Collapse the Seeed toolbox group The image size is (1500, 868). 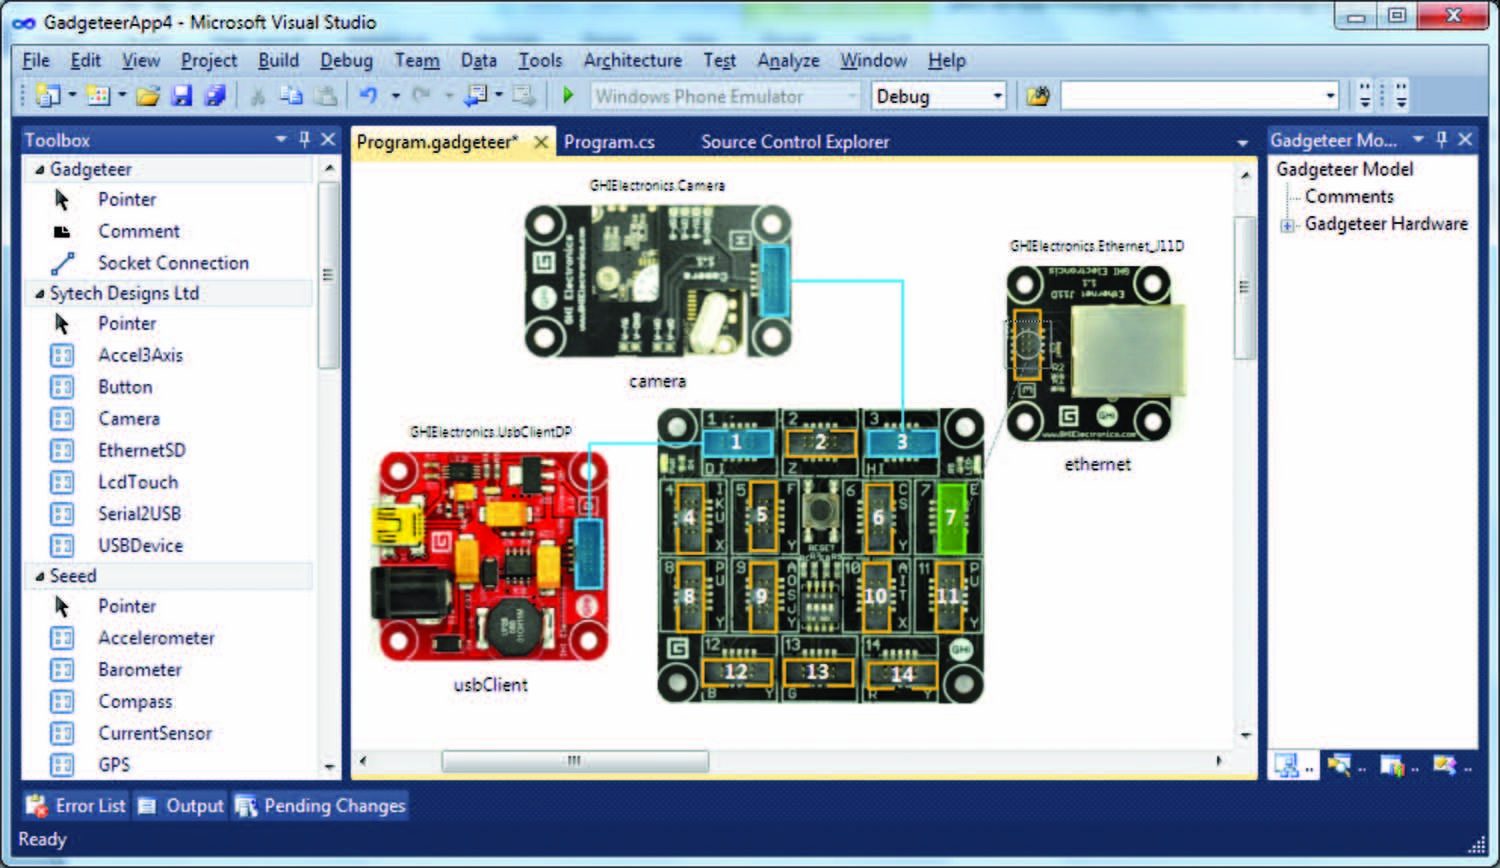click(40, 577)
